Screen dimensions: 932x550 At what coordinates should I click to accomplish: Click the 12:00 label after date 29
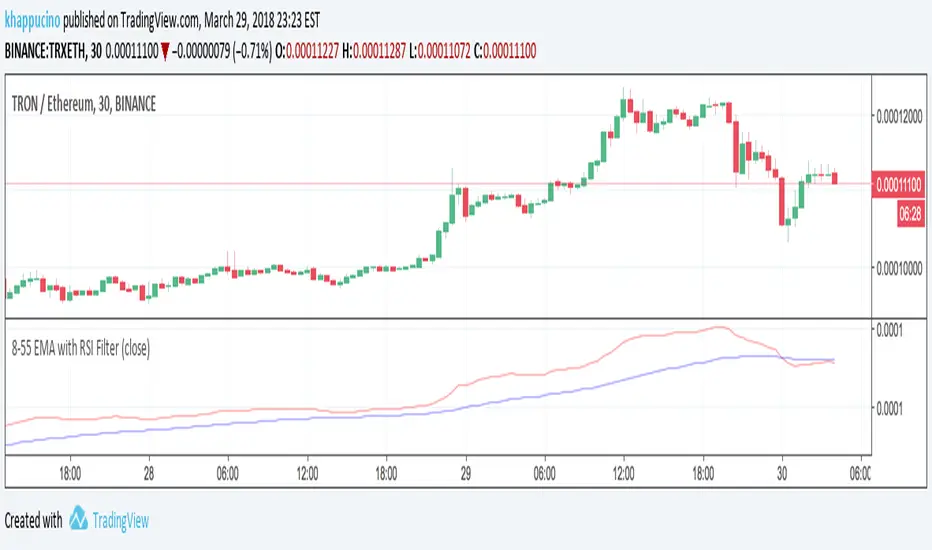[x=624, y=473]
